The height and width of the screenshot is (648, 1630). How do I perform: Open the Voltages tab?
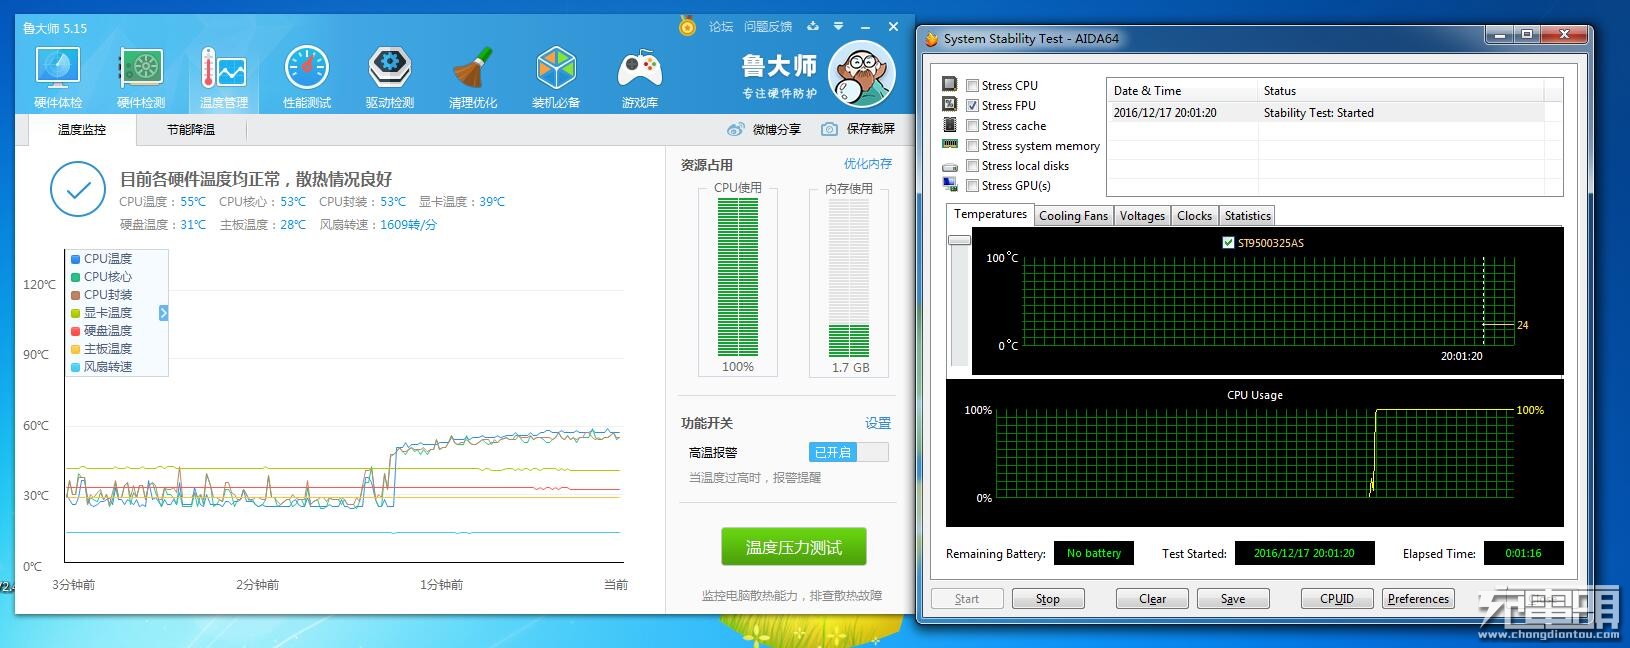pos(1142,216)
